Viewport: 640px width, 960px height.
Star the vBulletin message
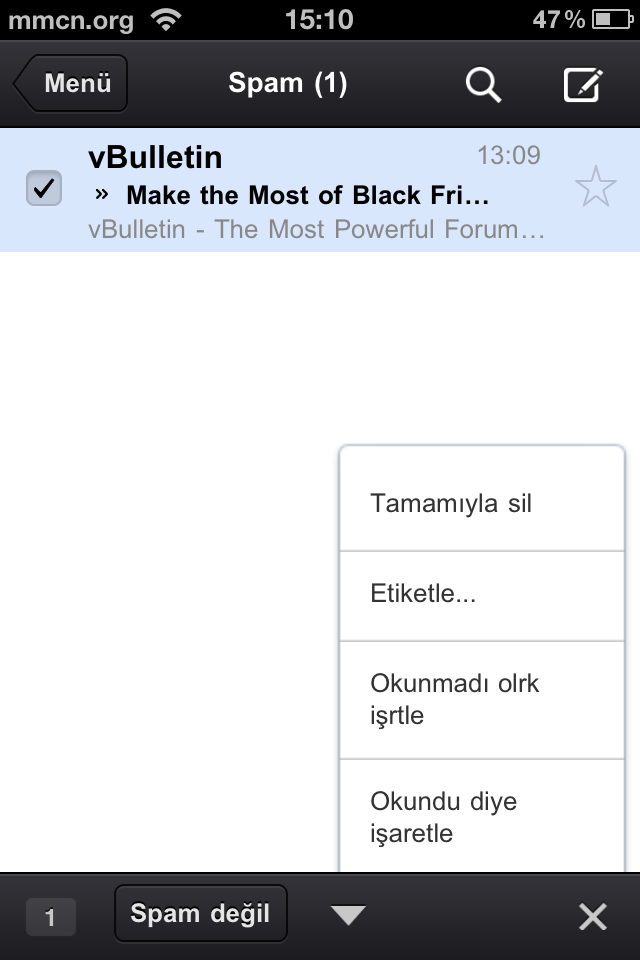[x=596, y=188]
